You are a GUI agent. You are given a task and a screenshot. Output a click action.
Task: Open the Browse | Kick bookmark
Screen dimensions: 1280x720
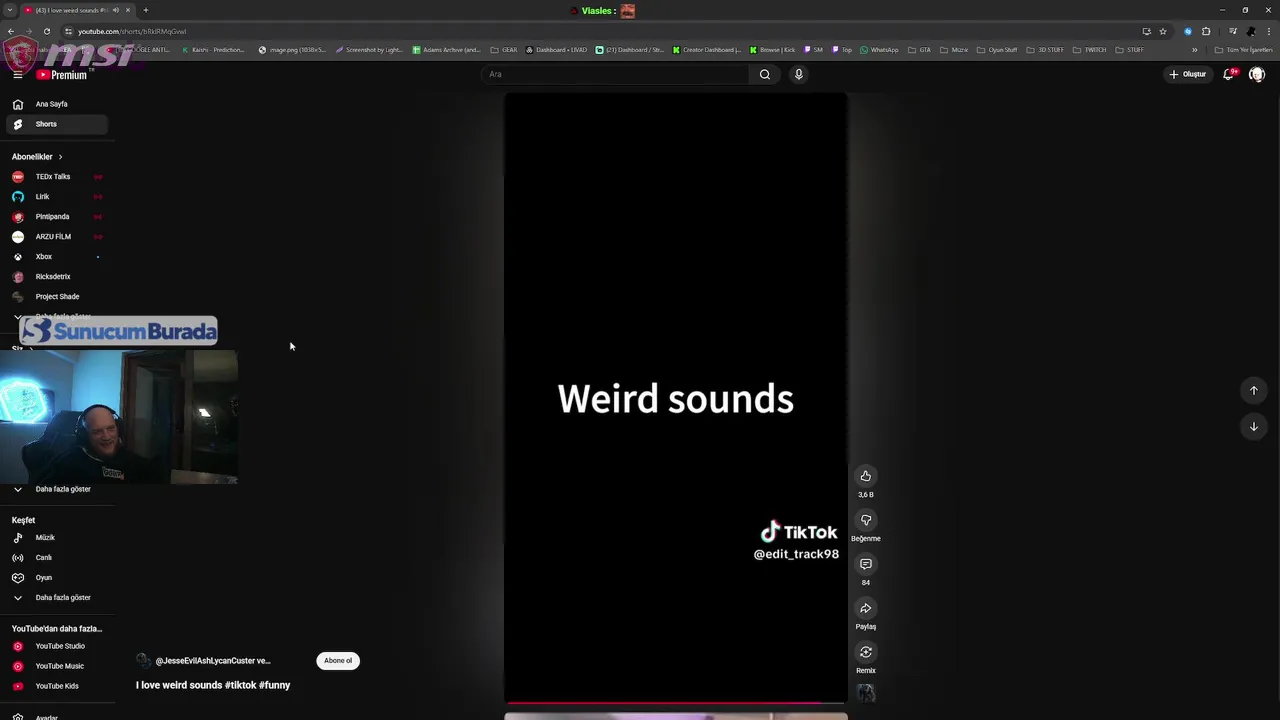(x=772, y=50)
